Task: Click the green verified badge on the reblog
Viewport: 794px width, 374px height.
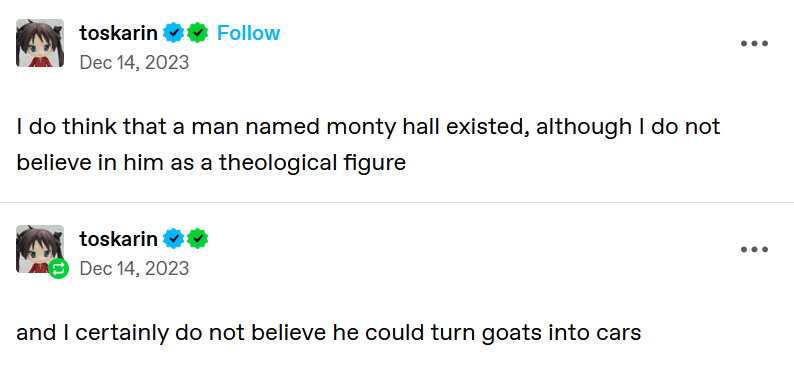Action: 197,239
